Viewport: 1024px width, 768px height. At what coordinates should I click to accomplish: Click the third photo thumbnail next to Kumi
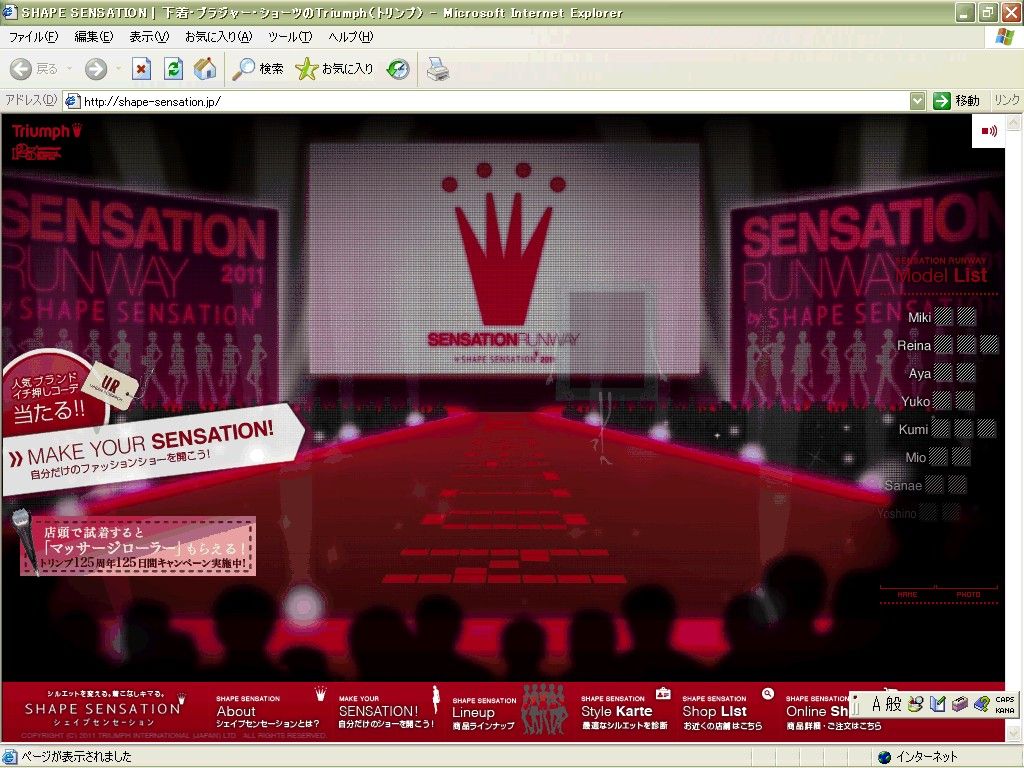click(986, 428)
